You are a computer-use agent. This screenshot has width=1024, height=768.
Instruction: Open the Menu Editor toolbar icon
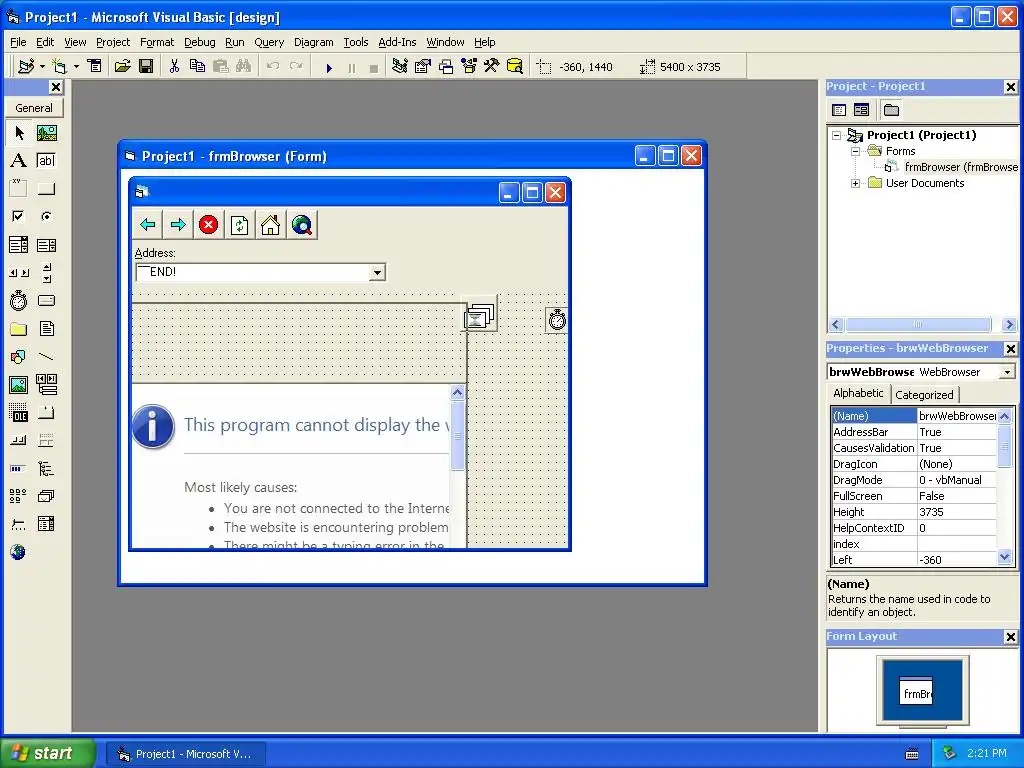(95, 66)
